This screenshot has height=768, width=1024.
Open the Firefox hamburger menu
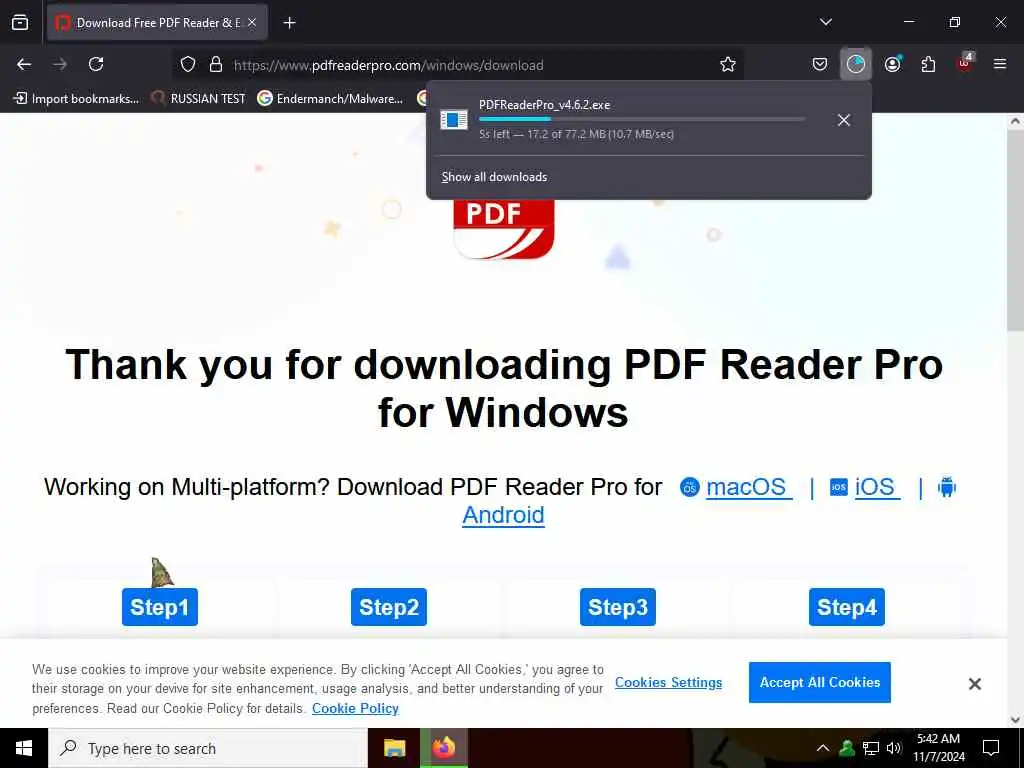(x=1000, y=64)
